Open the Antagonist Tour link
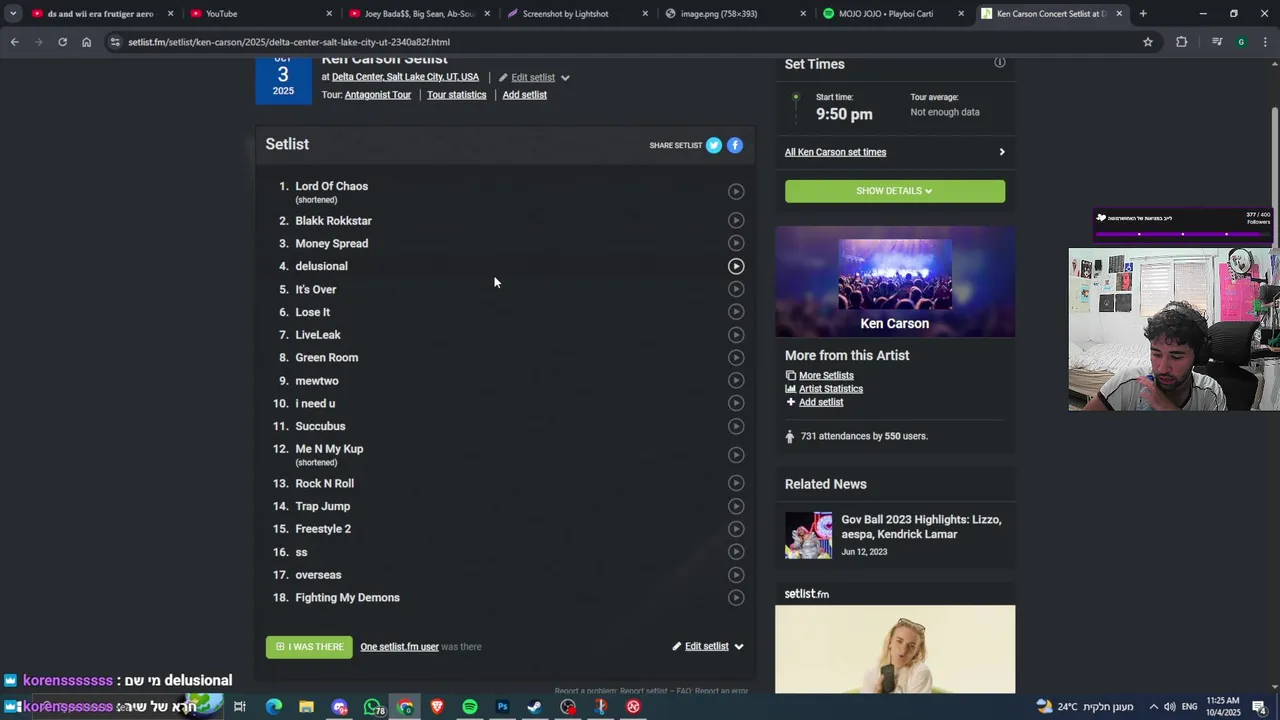Screen dimensions: 1280x720 point(378,95)
